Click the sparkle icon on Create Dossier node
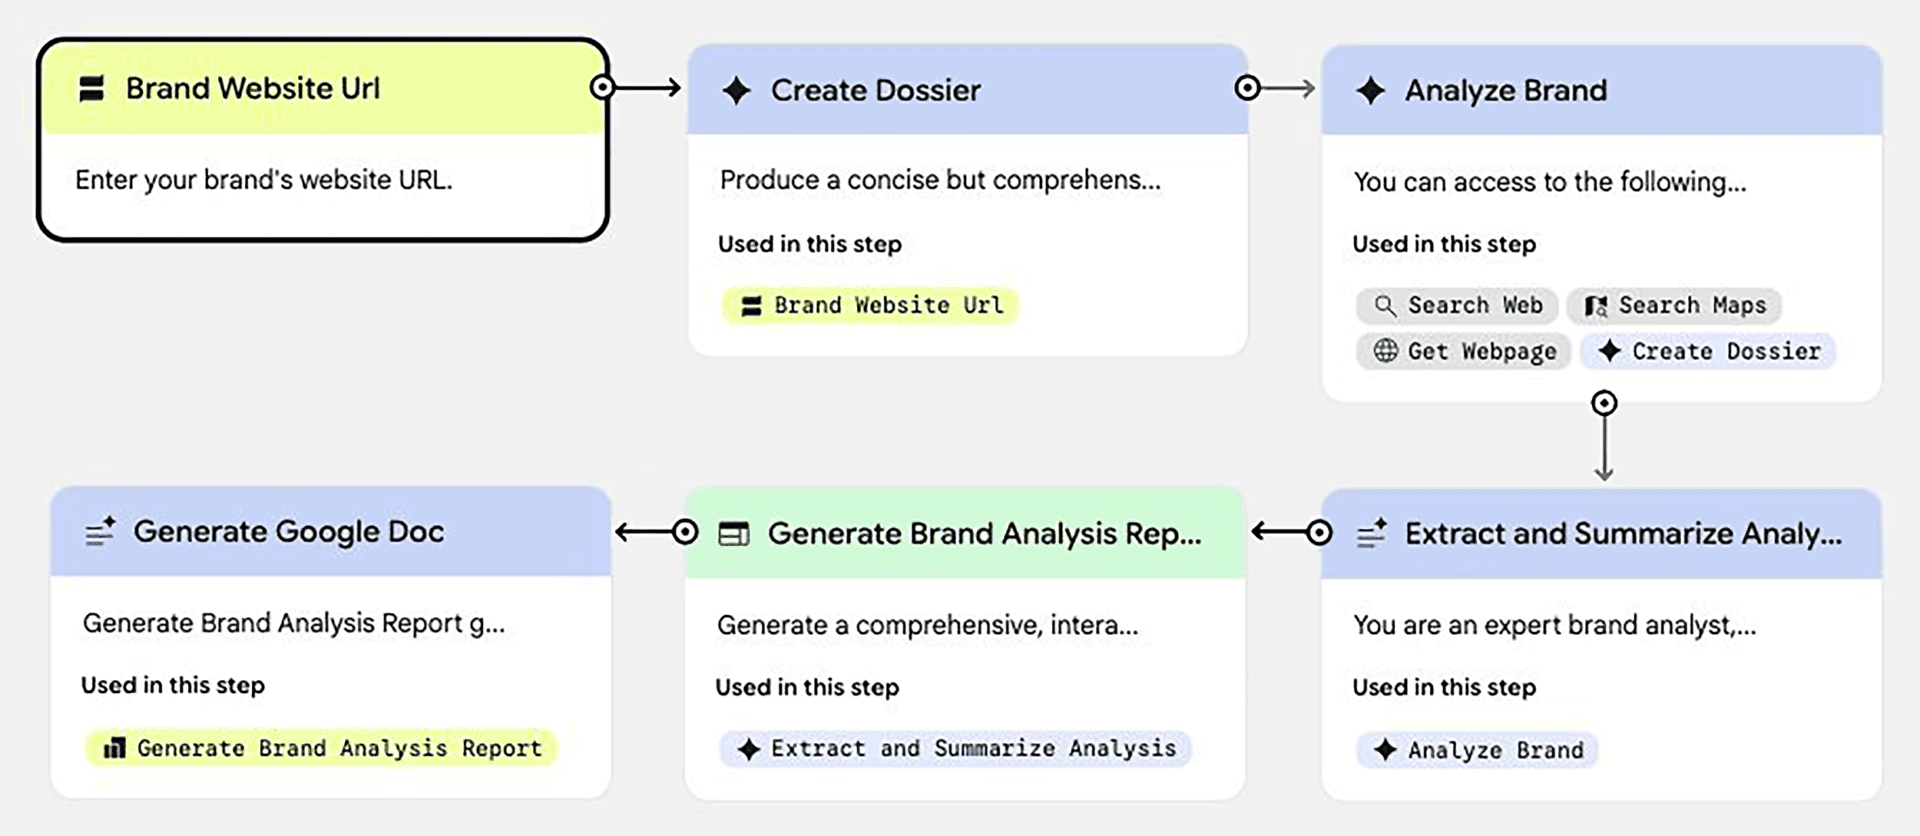This screenshot has width=1920, height=836. point(737,91)
